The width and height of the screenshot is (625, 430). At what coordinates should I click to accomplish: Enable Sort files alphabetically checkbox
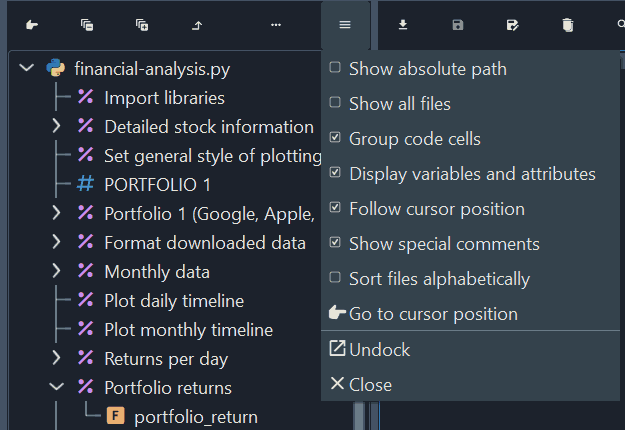click(335, 277)
